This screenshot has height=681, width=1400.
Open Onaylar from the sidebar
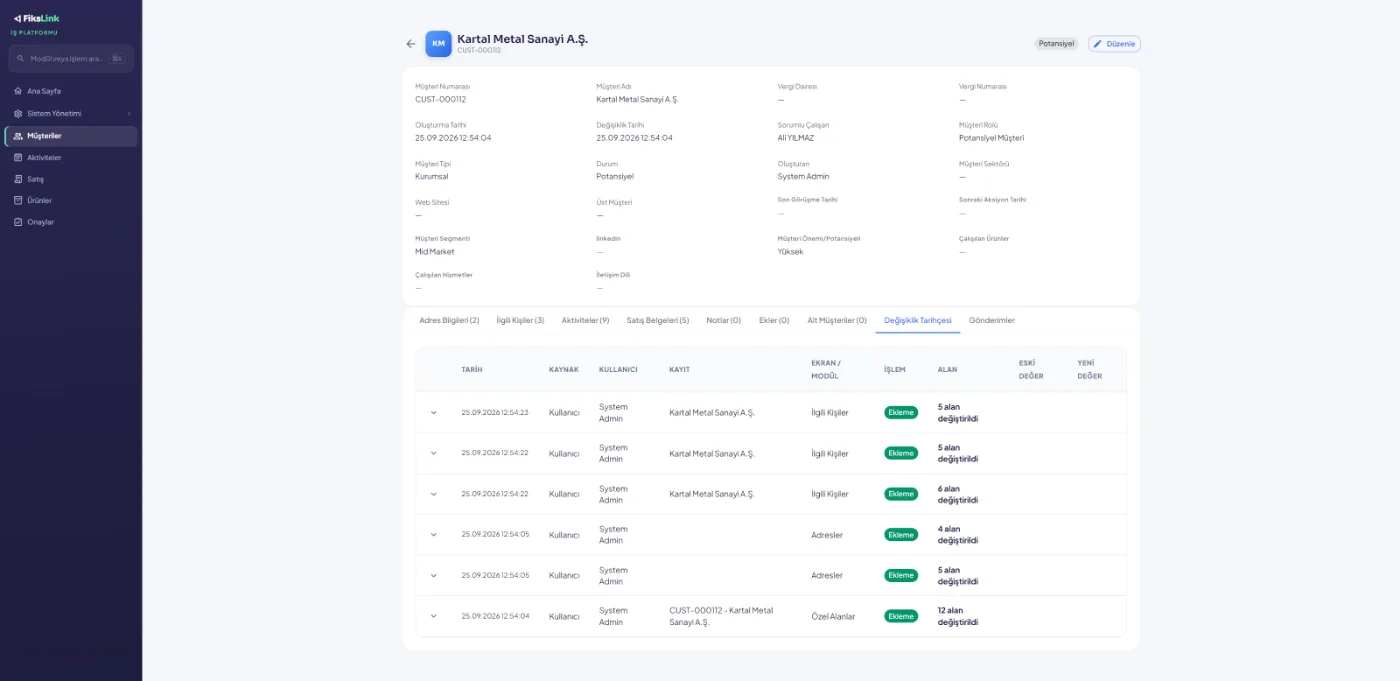click(x=70, y=222)
